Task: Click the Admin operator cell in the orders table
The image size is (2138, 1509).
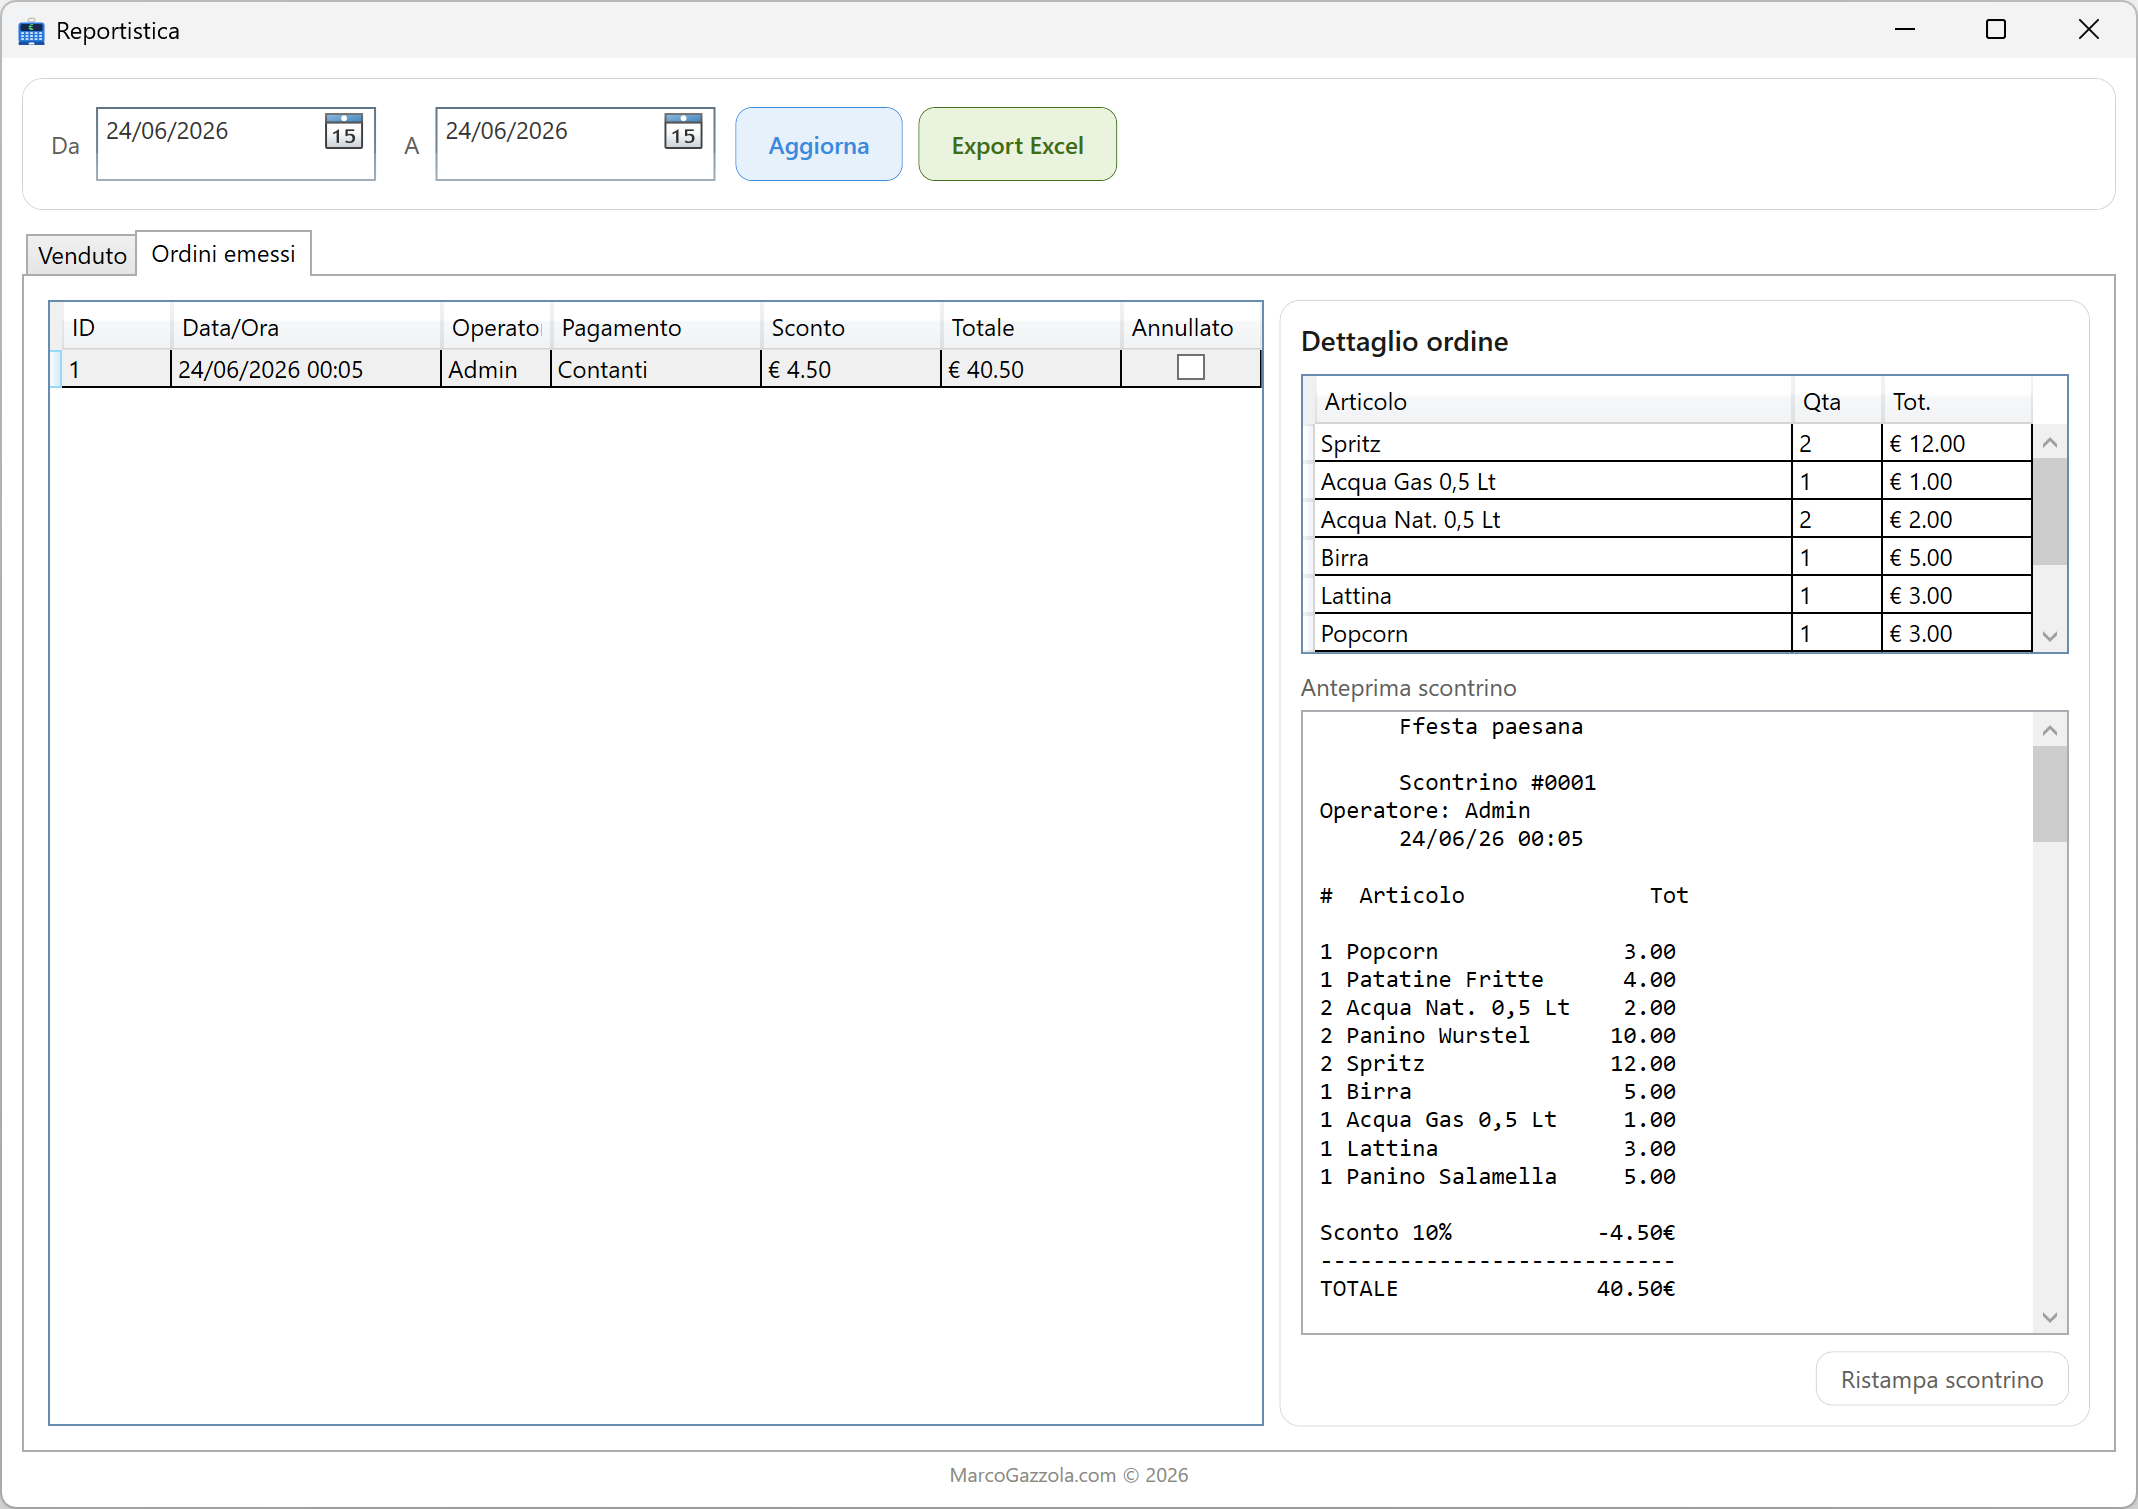Action: point(496,369)
